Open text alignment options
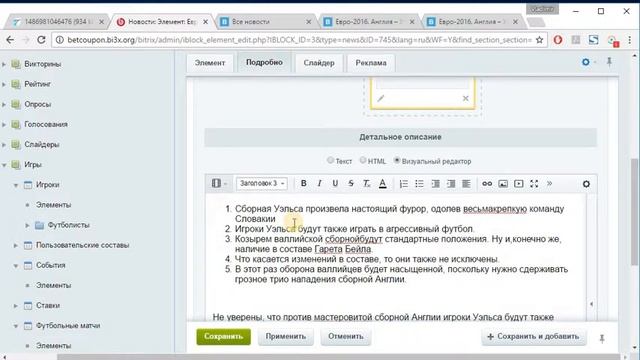Screen dimensions: 640x360 [x=466, y=184]
